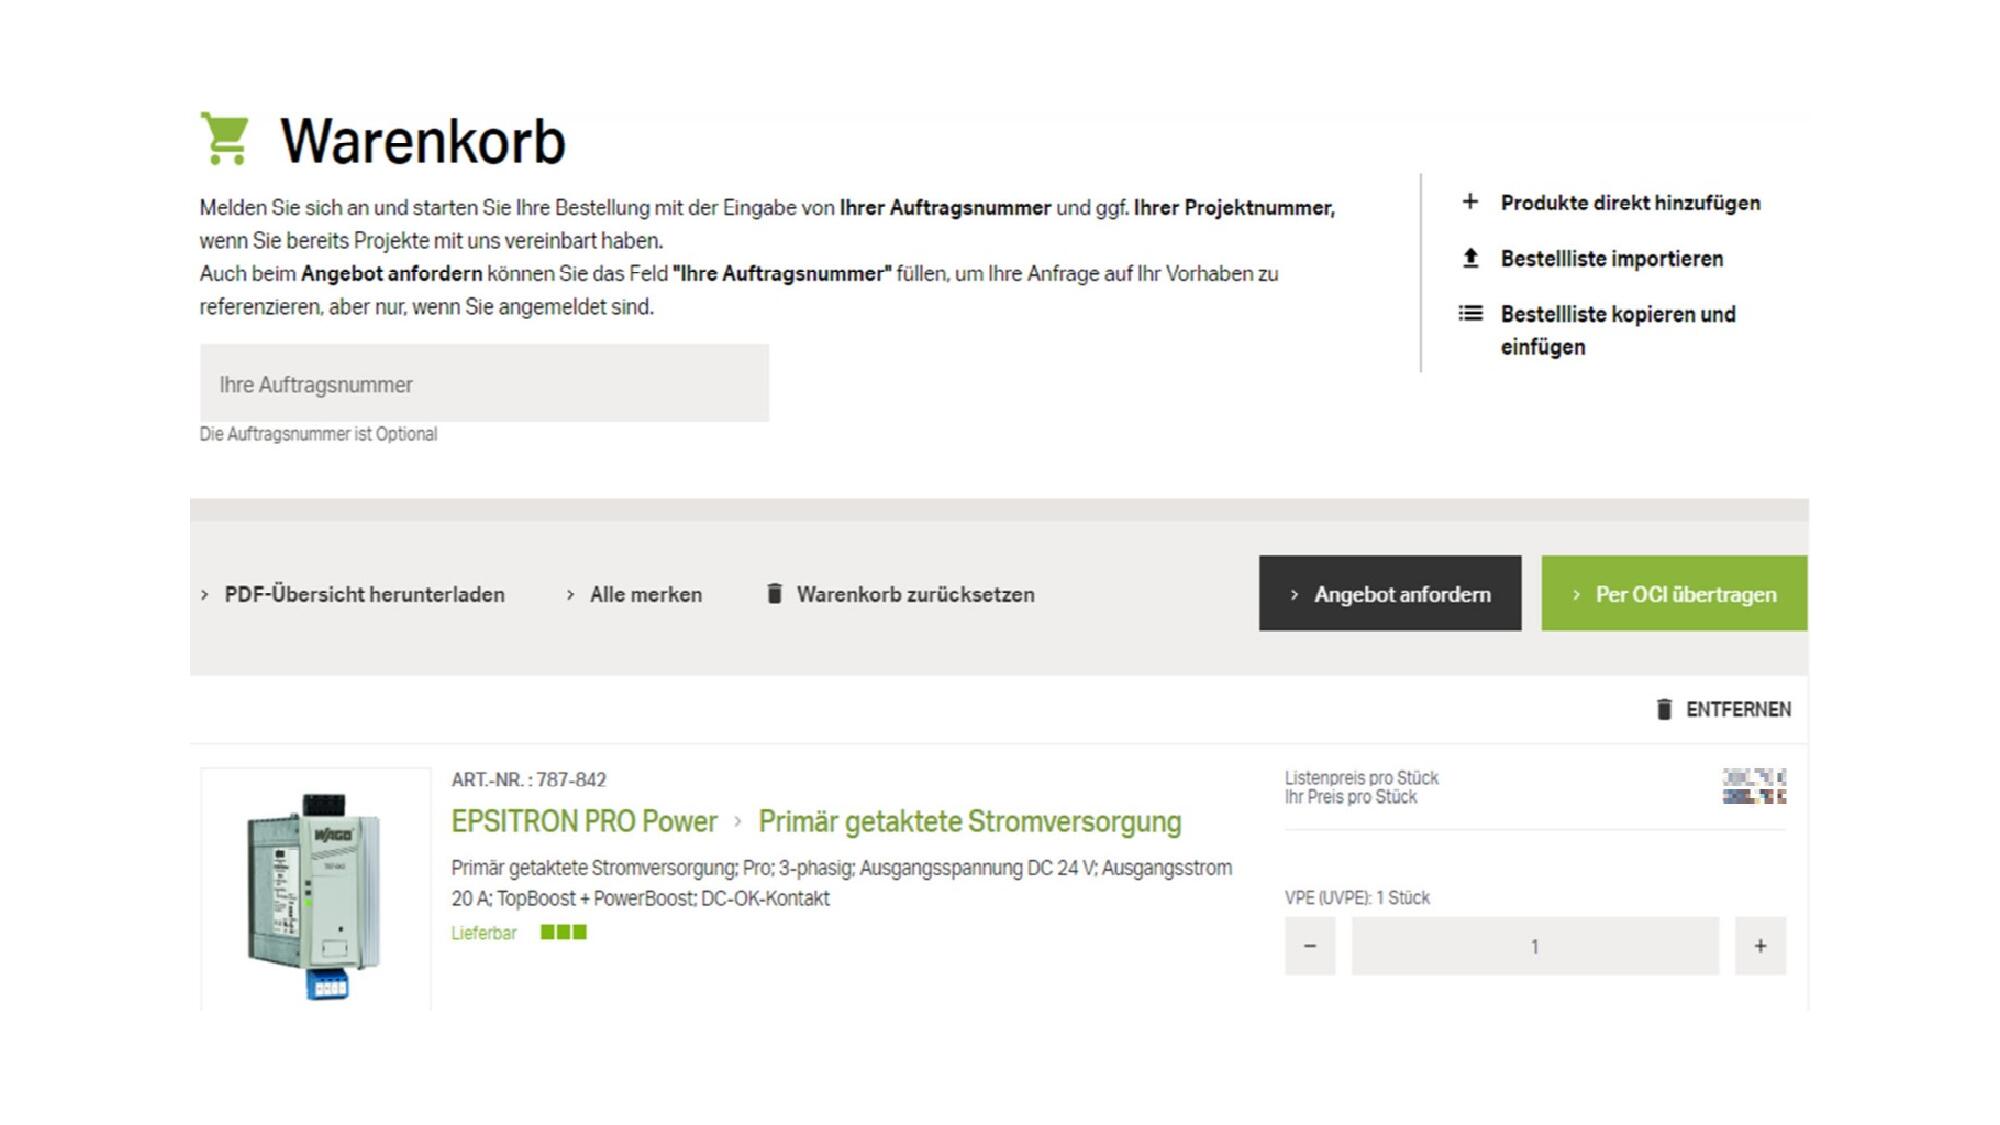The image size is (2000, 1125).
Task: Open the EPSITRON PRO Power product link
Action: click(x=584, y=822)
